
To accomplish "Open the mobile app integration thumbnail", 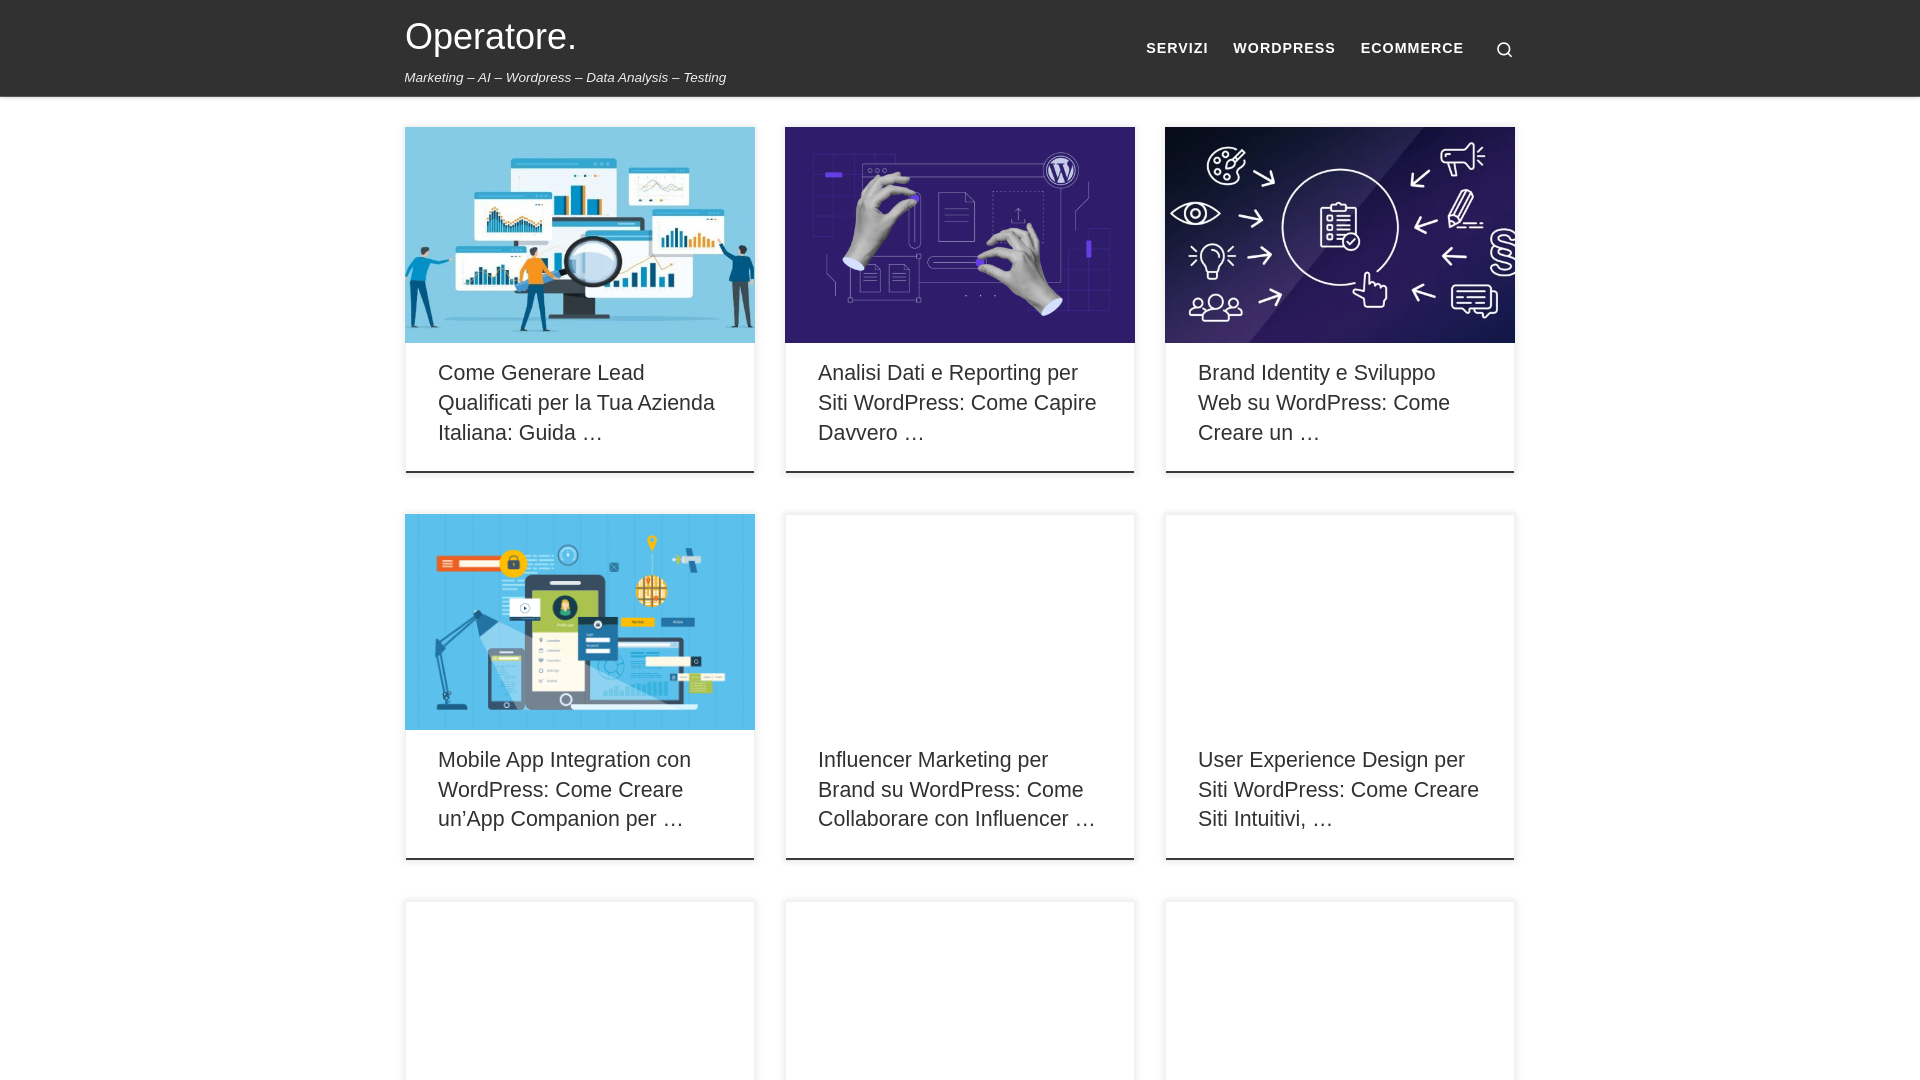I will [x=579, y=622].
